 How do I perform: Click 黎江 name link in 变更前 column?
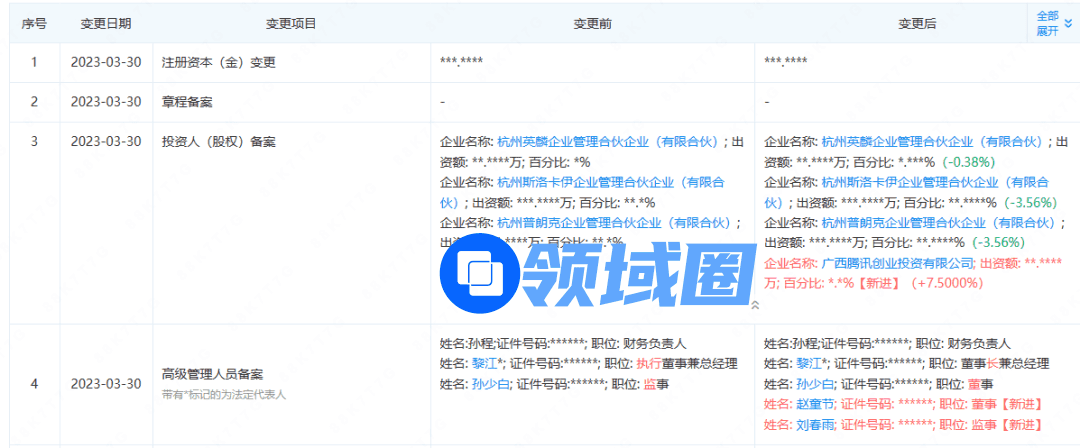click(x=486, y=363)
